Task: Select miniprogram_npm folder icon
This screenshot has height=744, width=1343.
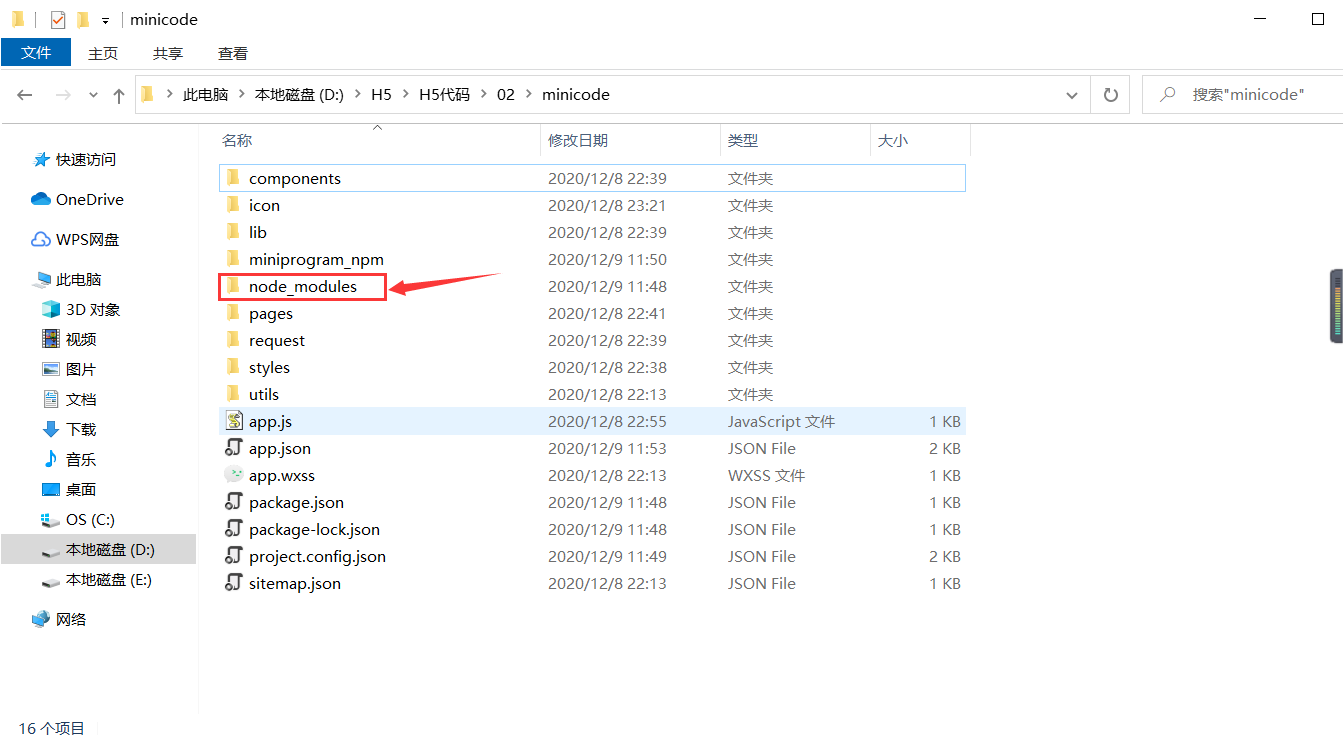Action: click(233, 259)
